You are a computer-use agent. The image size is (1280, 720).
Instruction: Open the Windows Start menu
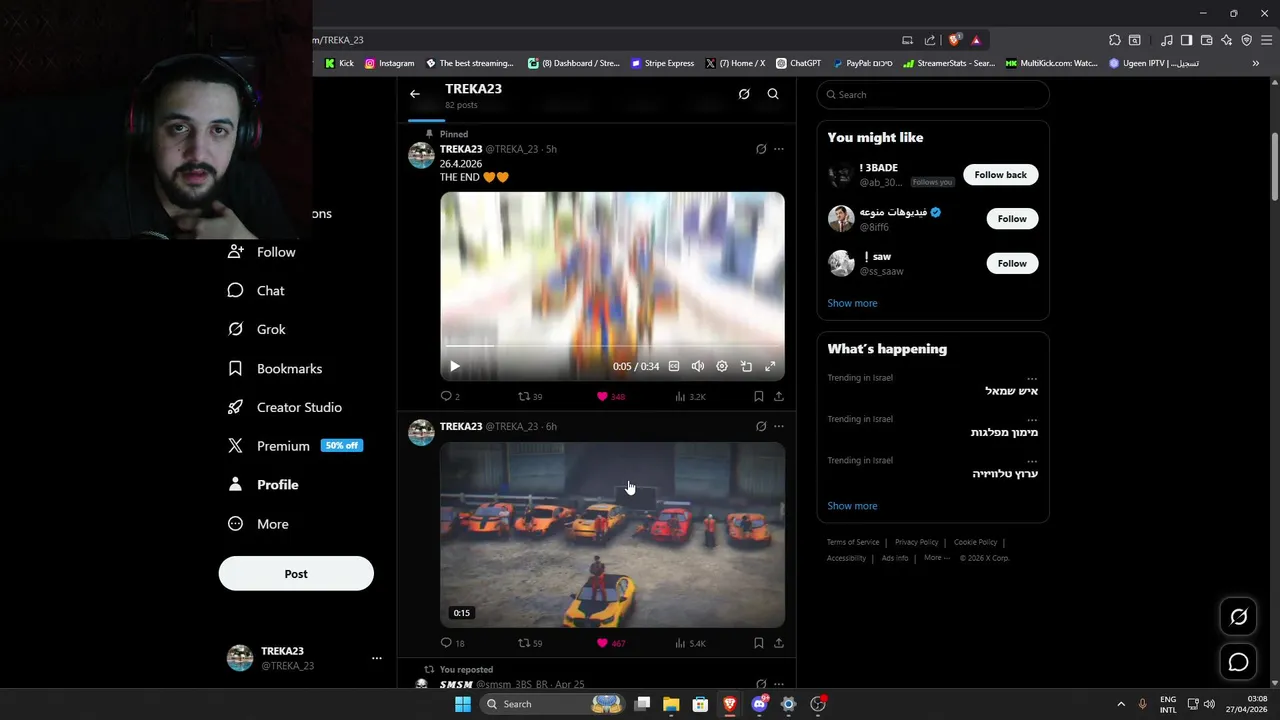463,704
